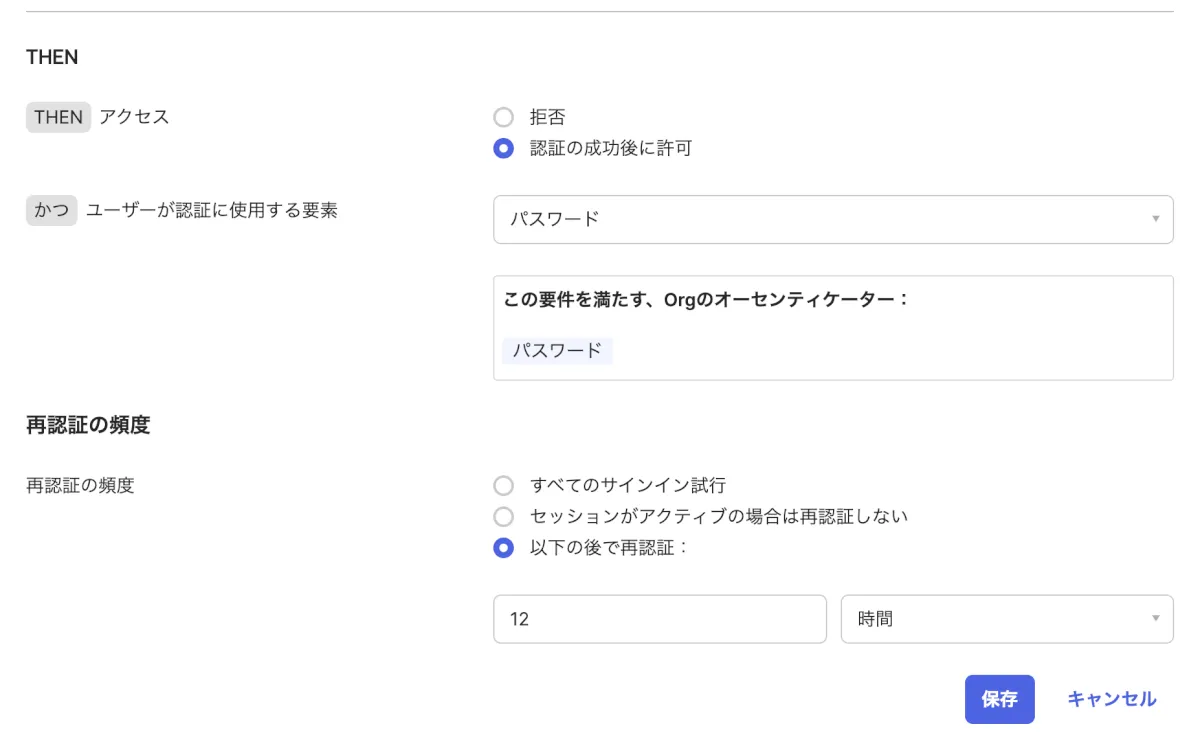
Task: Select 以下の後で再認証 radio button
Action: (504, 548)
